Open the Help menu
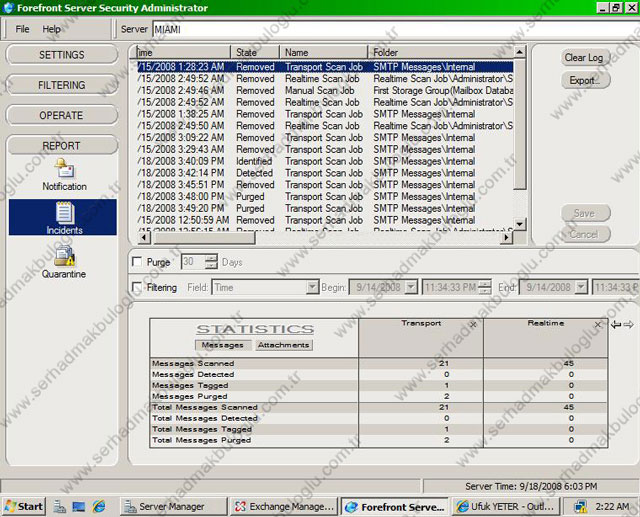Image resolution: width=640 pixels, height=517 pixels. [x=51, y=29]
